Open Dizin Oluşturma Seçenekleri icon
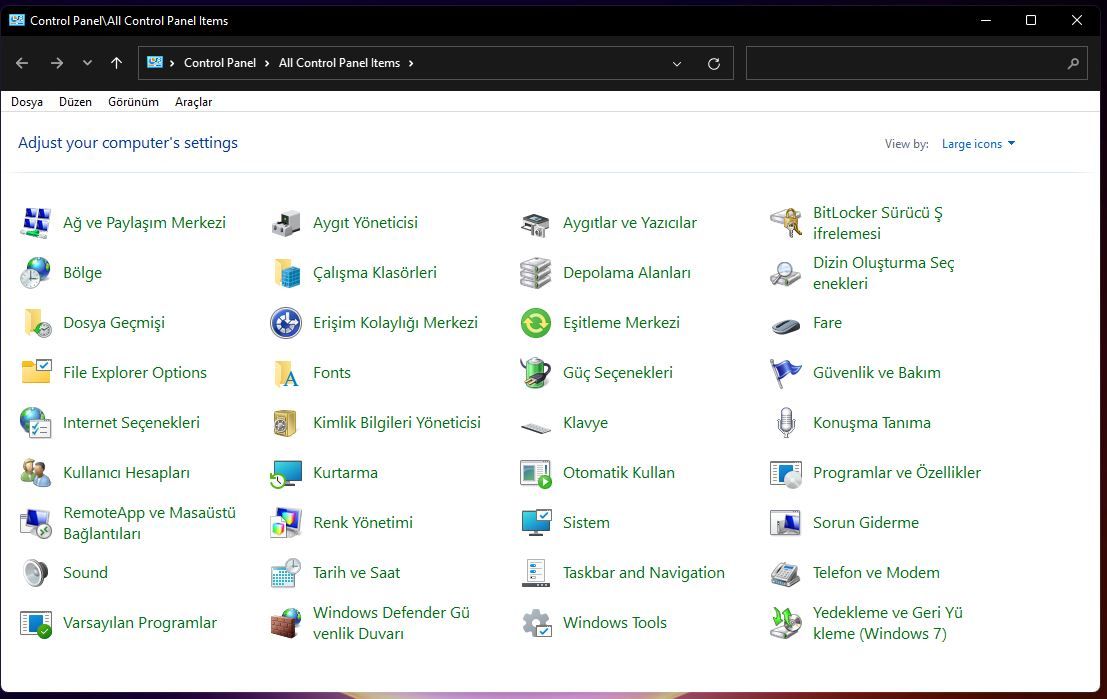Viewport: 1107px width, 699px height. [x=786, y=273]
